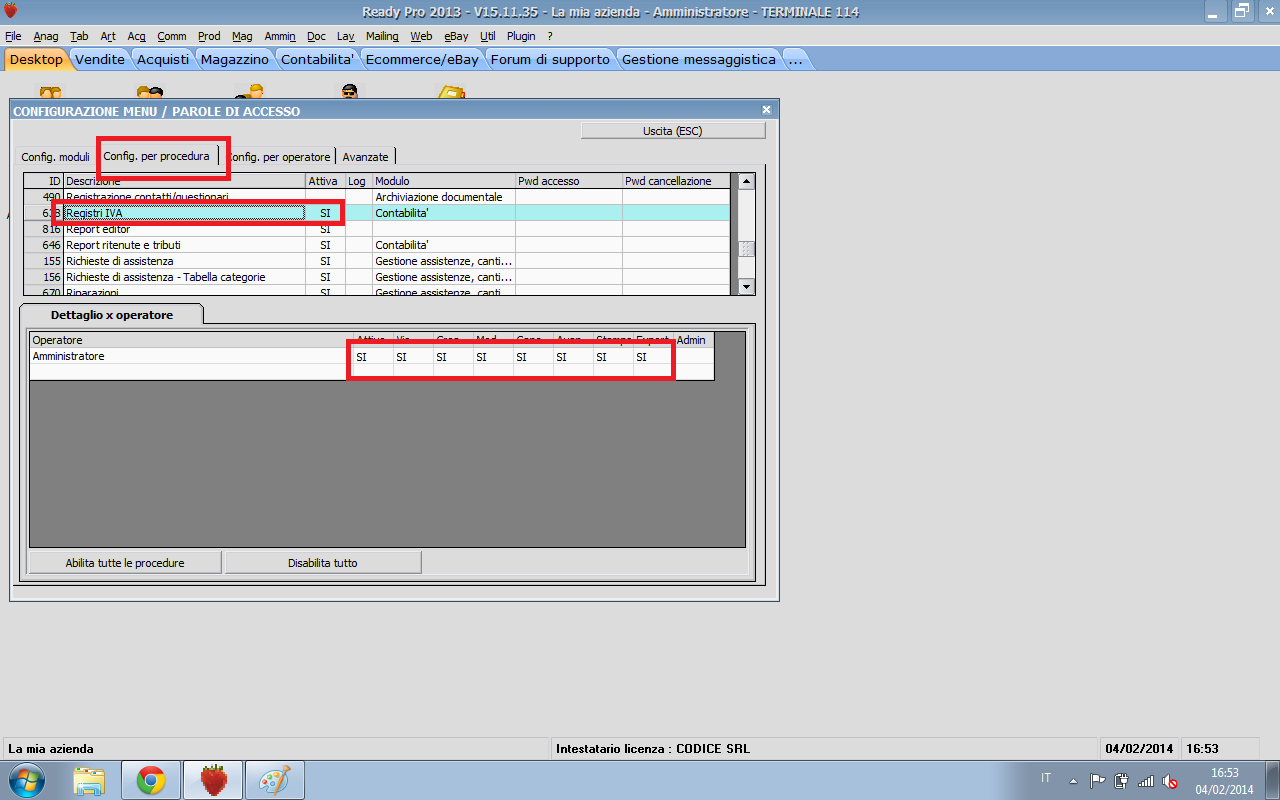1280x800 pixels.
Task: Open the network signal tray icon
Action: (x=1146, y=781)
